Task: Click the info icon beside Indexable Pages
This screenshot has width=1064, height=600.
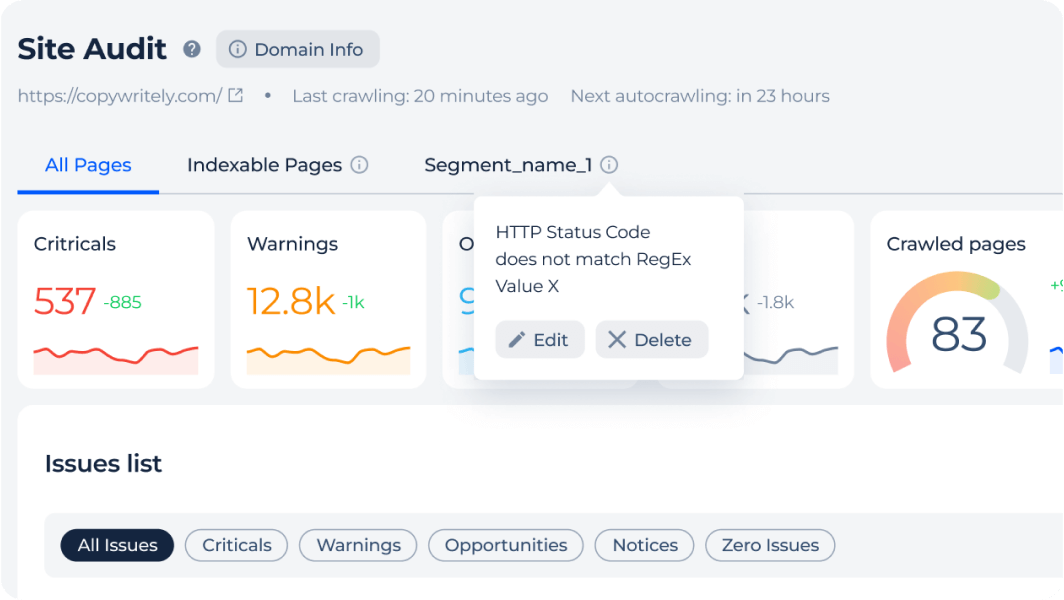Action: (x=360, y=165)
